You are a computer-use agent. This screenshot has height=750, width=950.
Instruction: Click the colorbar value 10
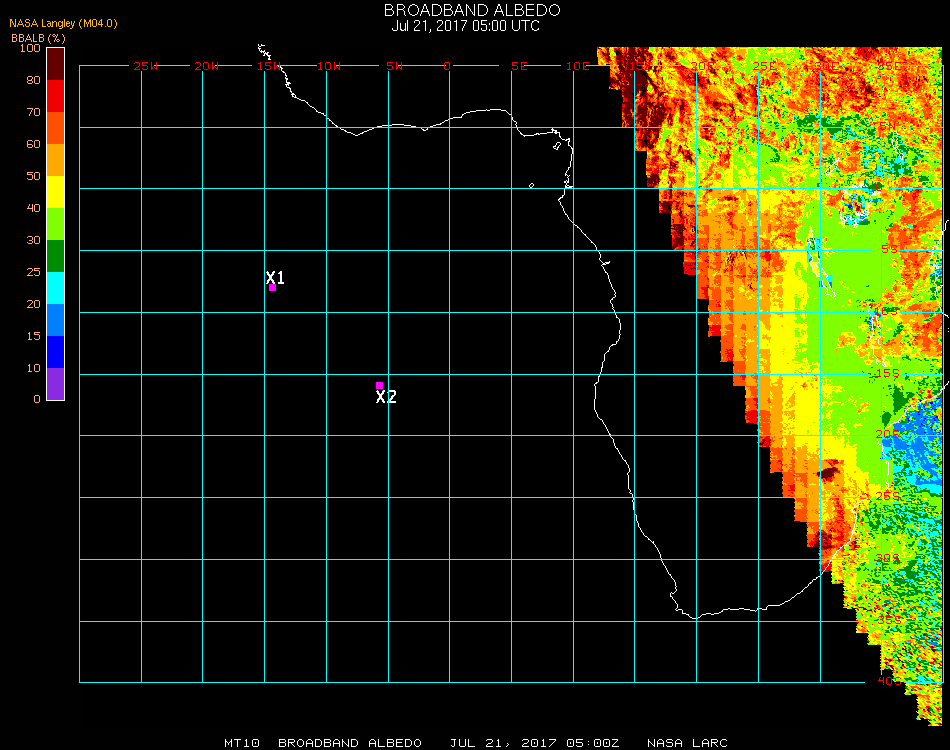(x=33, y=368)
